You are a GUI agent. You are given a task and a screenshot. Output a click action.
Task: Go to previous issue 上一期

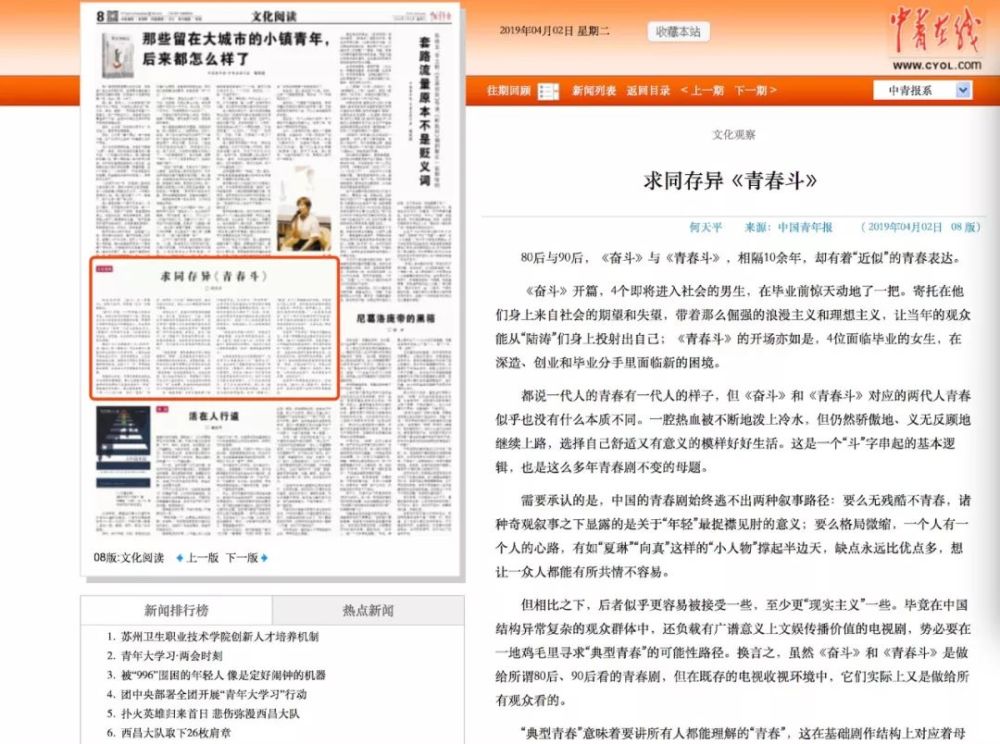coord(702,91)
